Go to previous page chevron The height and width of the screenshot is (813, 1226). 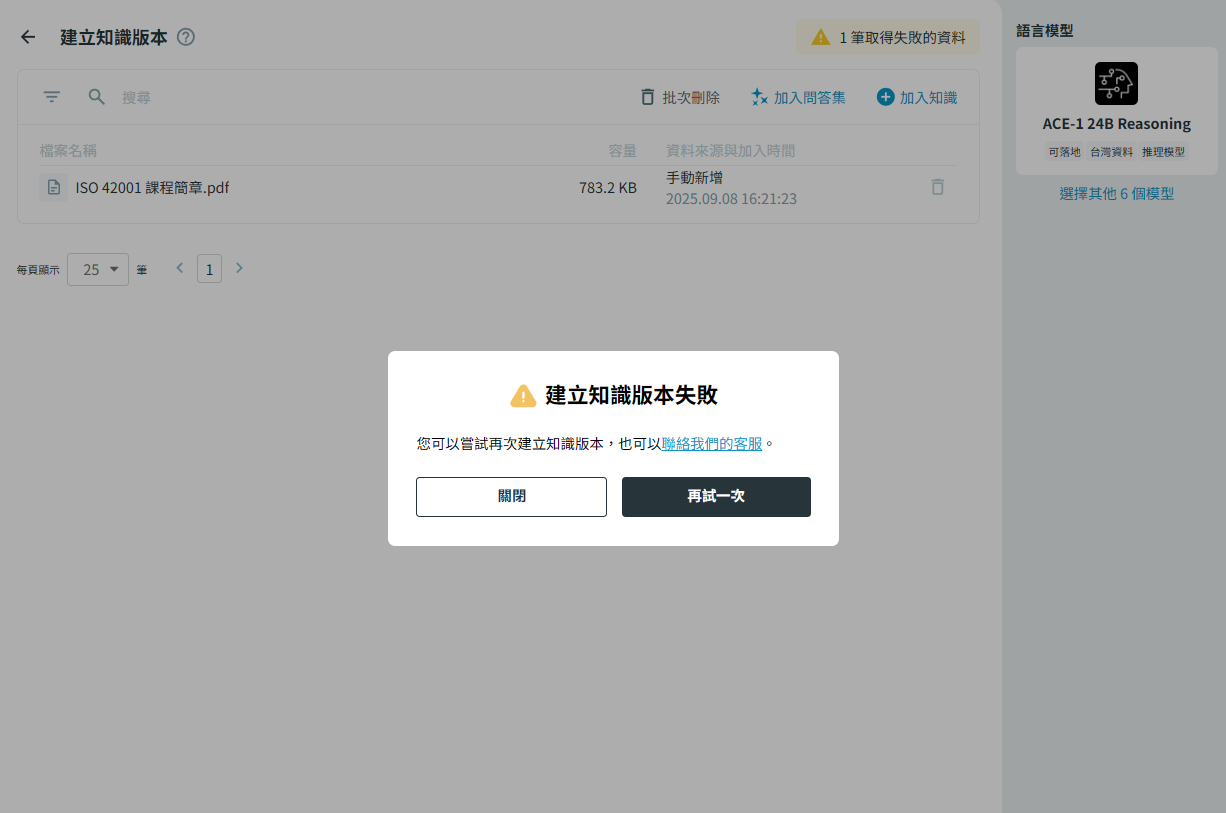[x=180, y=268]
